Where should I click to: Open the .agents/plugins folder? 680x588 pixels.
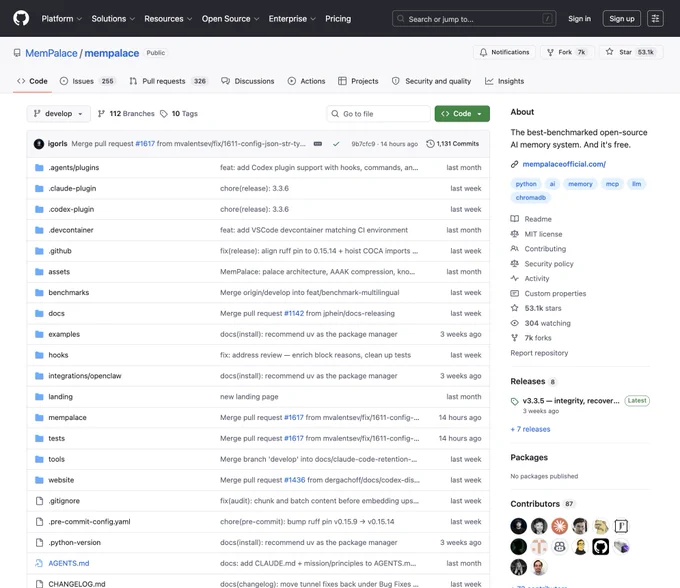pos(74,167)
